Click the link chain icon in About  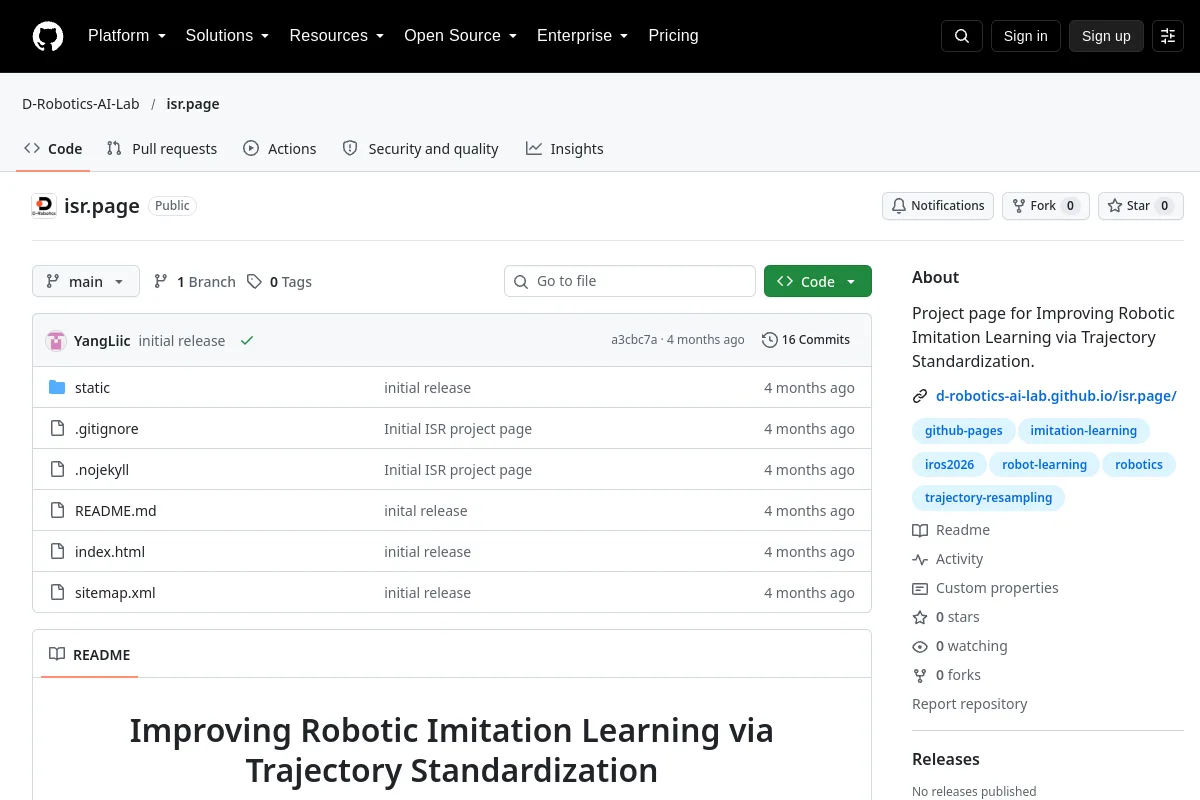[x=920, y=396]
